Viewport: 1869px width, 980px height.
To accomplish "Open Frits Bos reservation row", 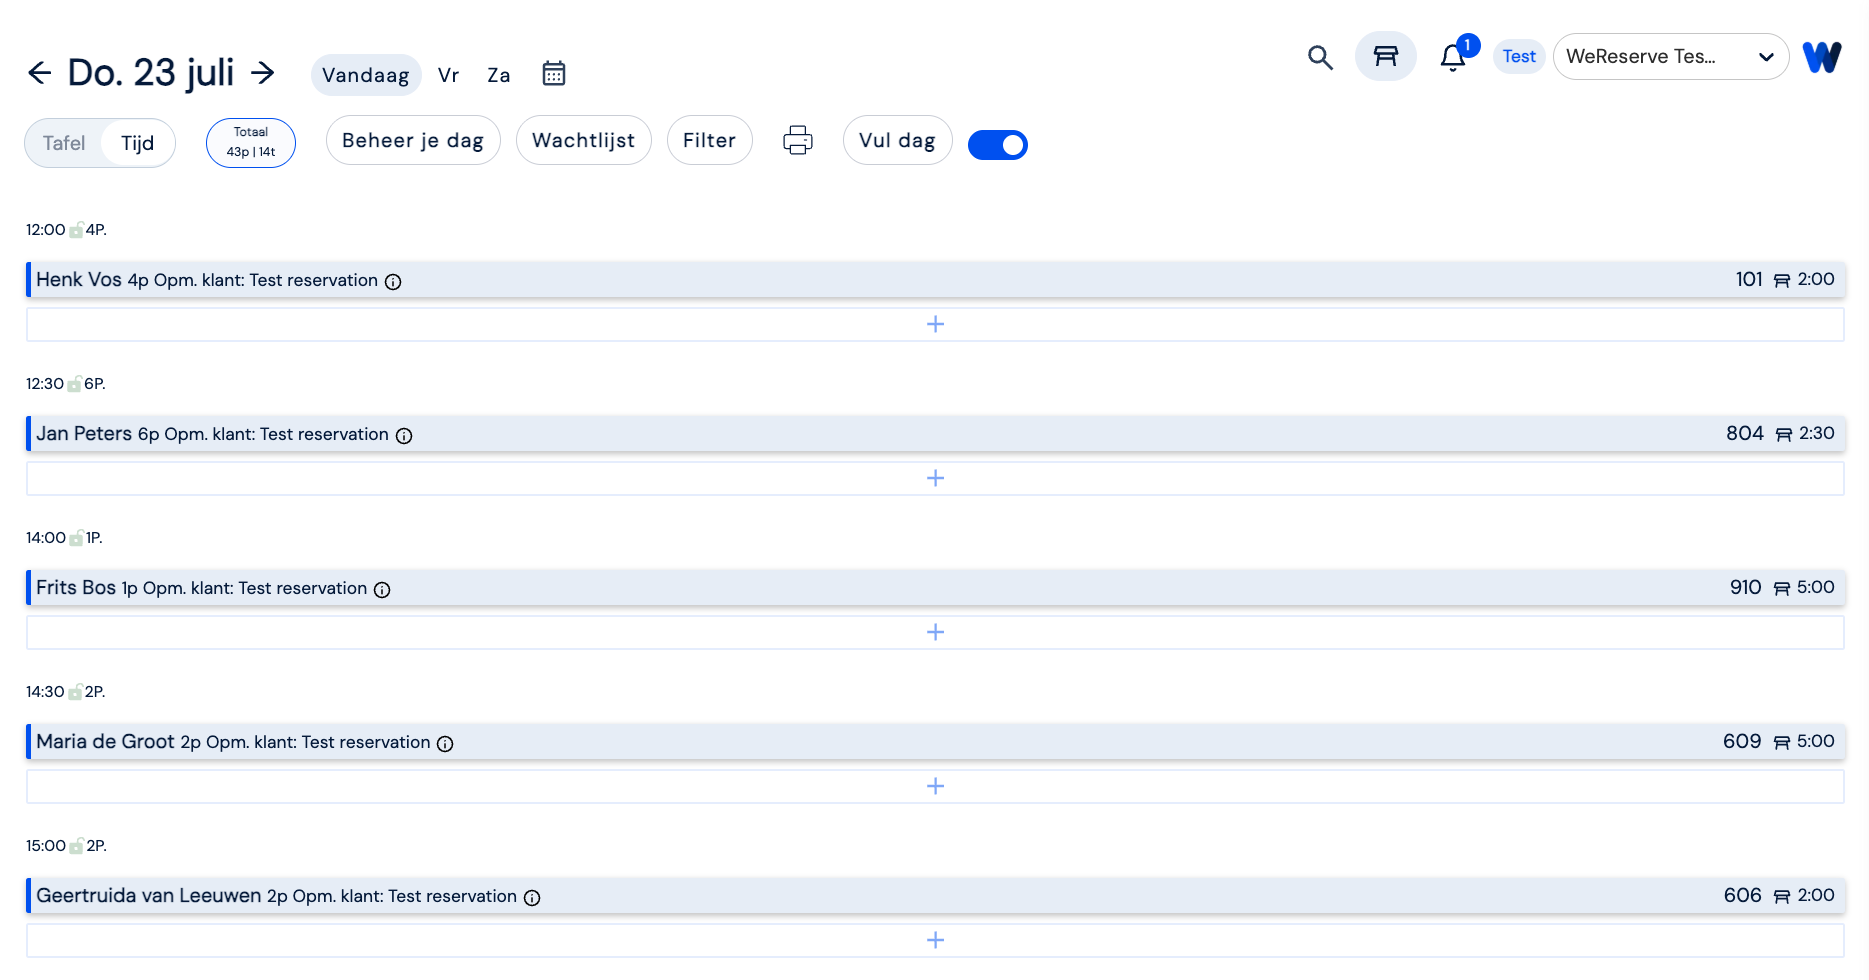I will [x=935, y=588].
